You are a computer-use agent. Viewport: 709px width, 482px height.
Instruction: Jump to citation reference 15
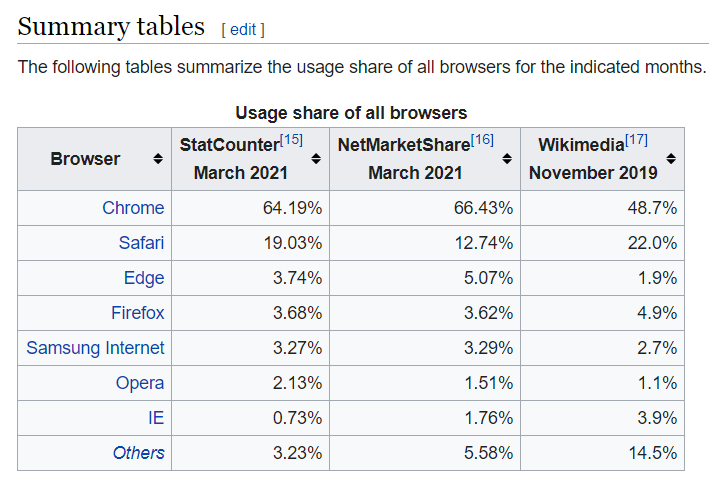(x=292, y=139)
